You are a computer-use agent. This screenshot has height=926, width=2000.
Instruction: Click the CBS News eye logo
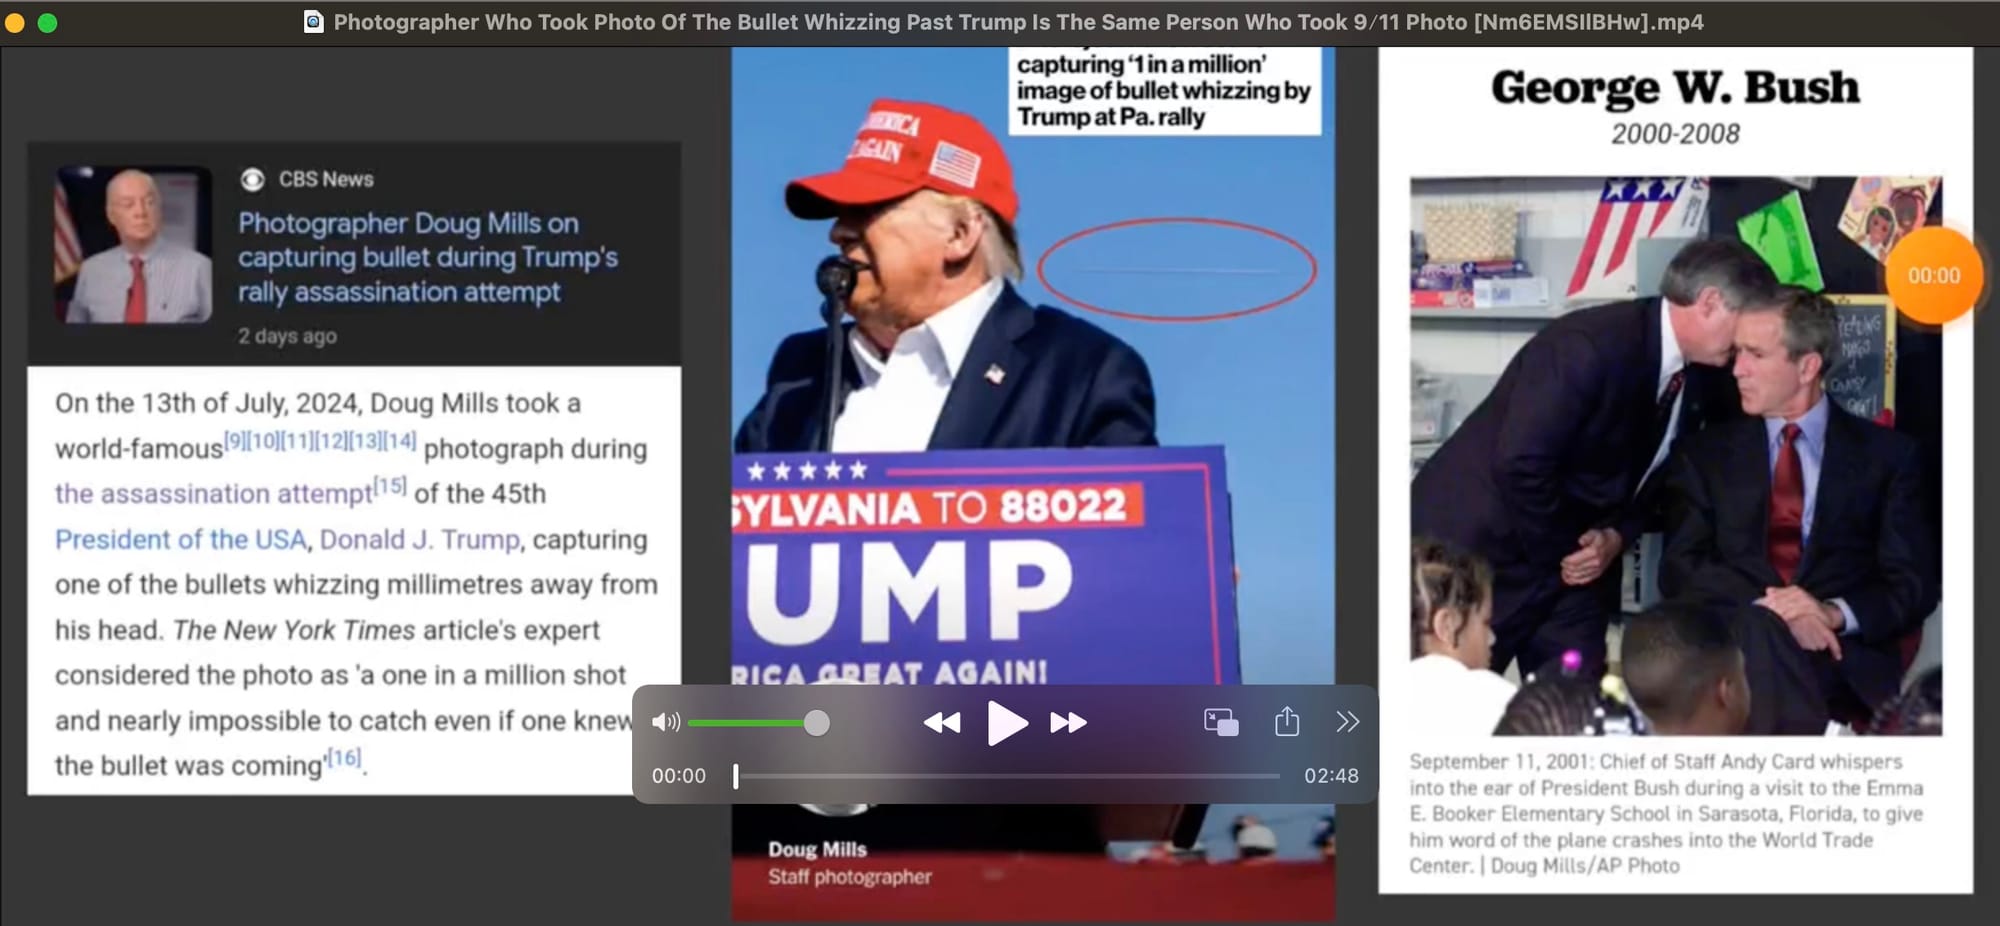point(252,179)
